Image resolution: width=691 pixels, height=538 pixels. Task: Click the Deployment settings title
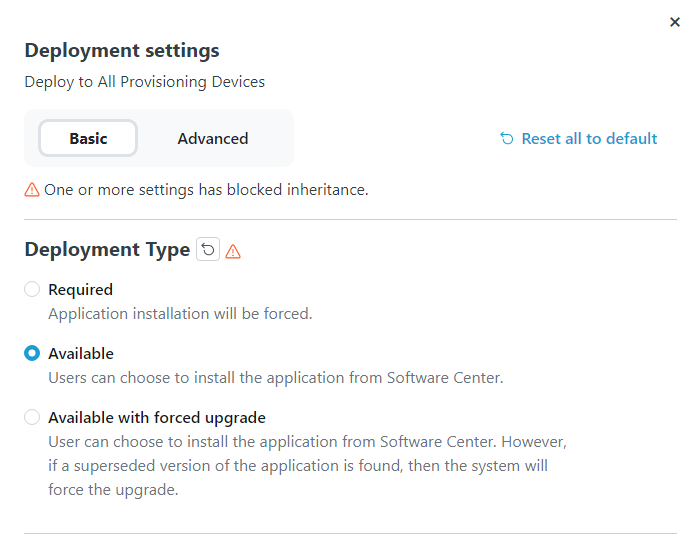point(122,51)
